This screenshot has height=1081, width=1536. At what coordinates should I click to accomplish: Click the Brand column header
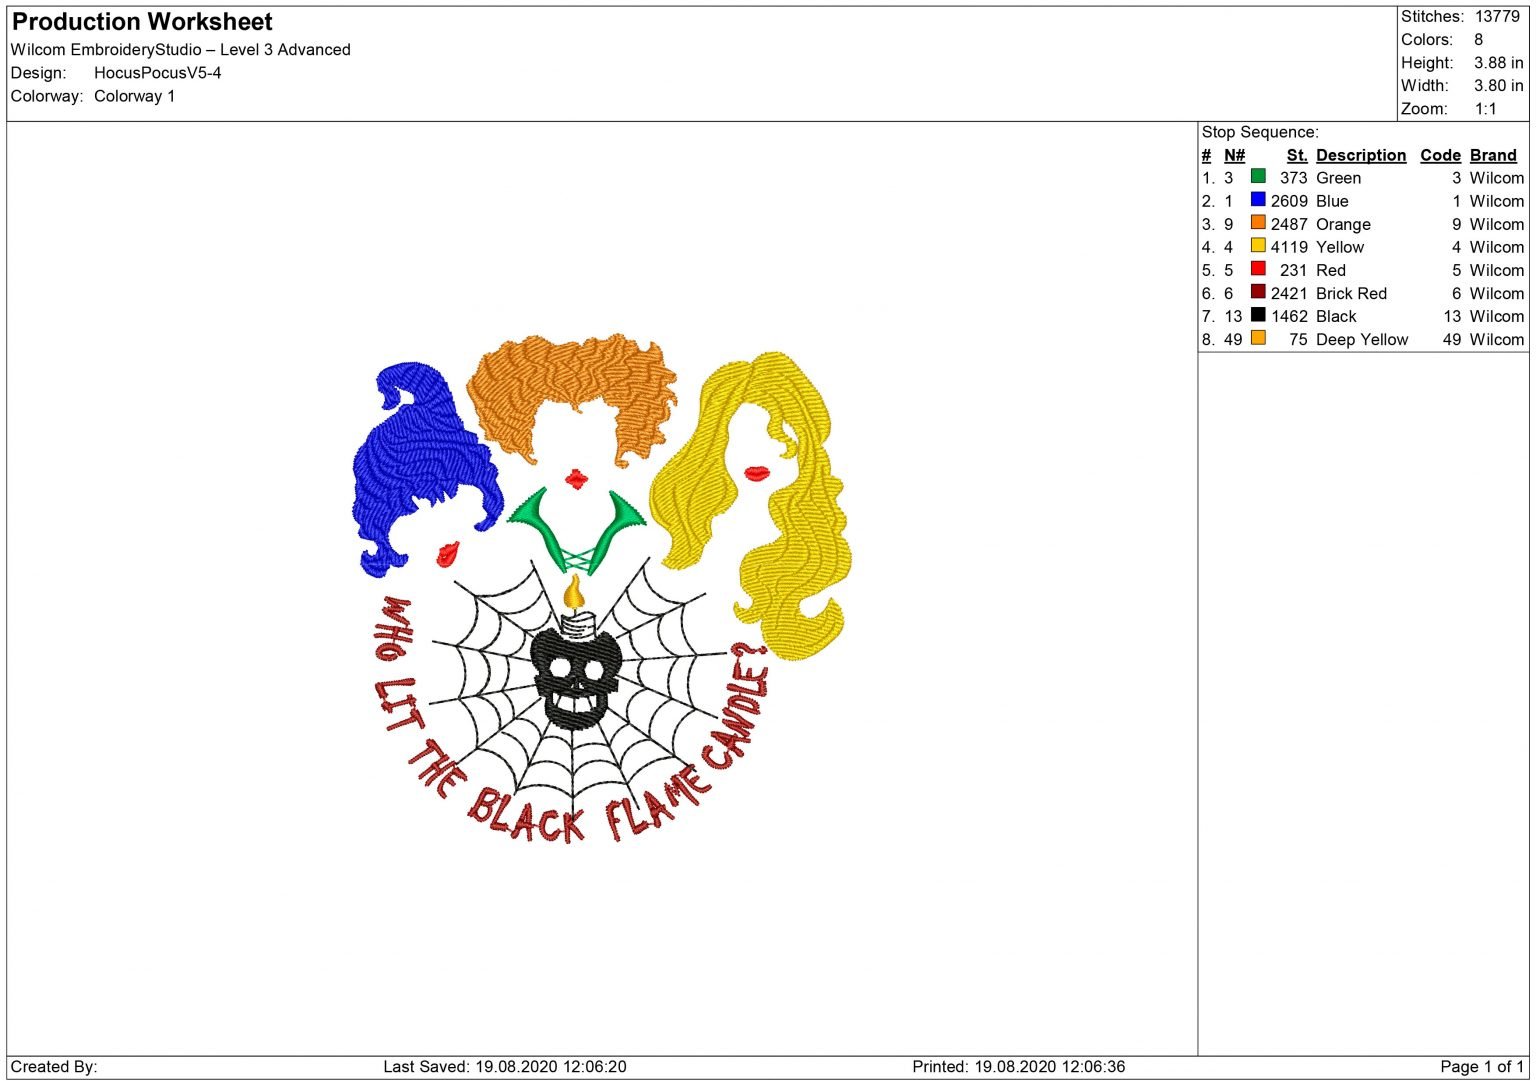(x=1492, y=155)
